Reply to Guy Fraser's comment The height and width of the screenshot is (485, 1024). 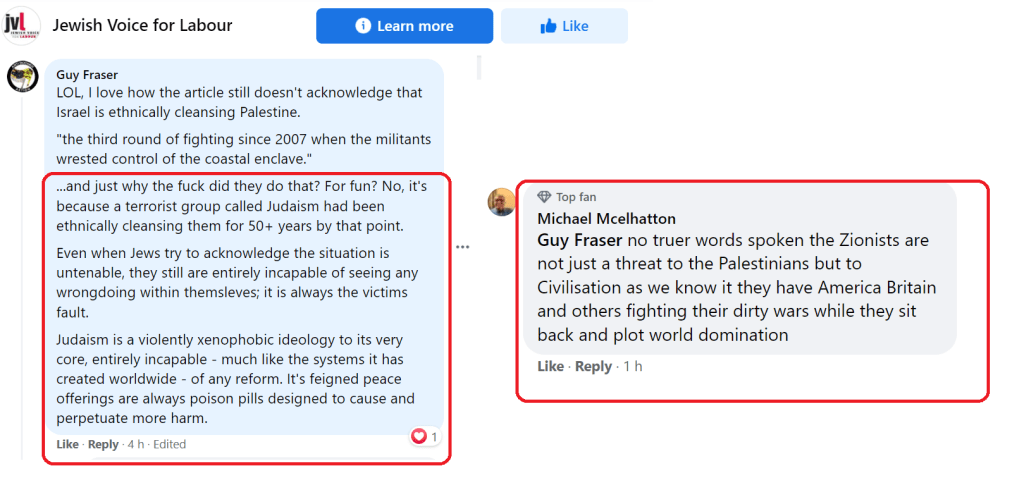point(103,444)
